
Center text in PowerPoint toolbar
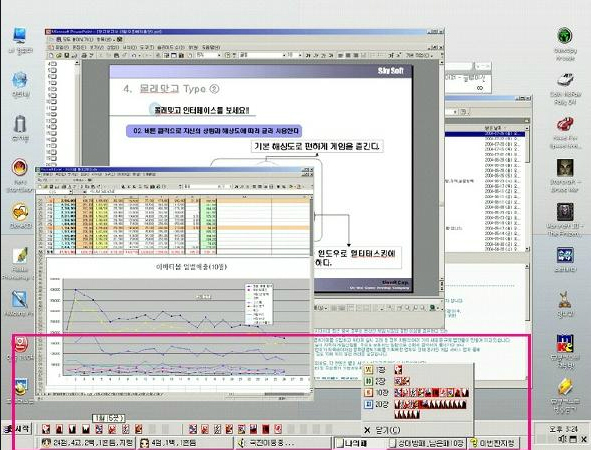(x=349, y=55)
